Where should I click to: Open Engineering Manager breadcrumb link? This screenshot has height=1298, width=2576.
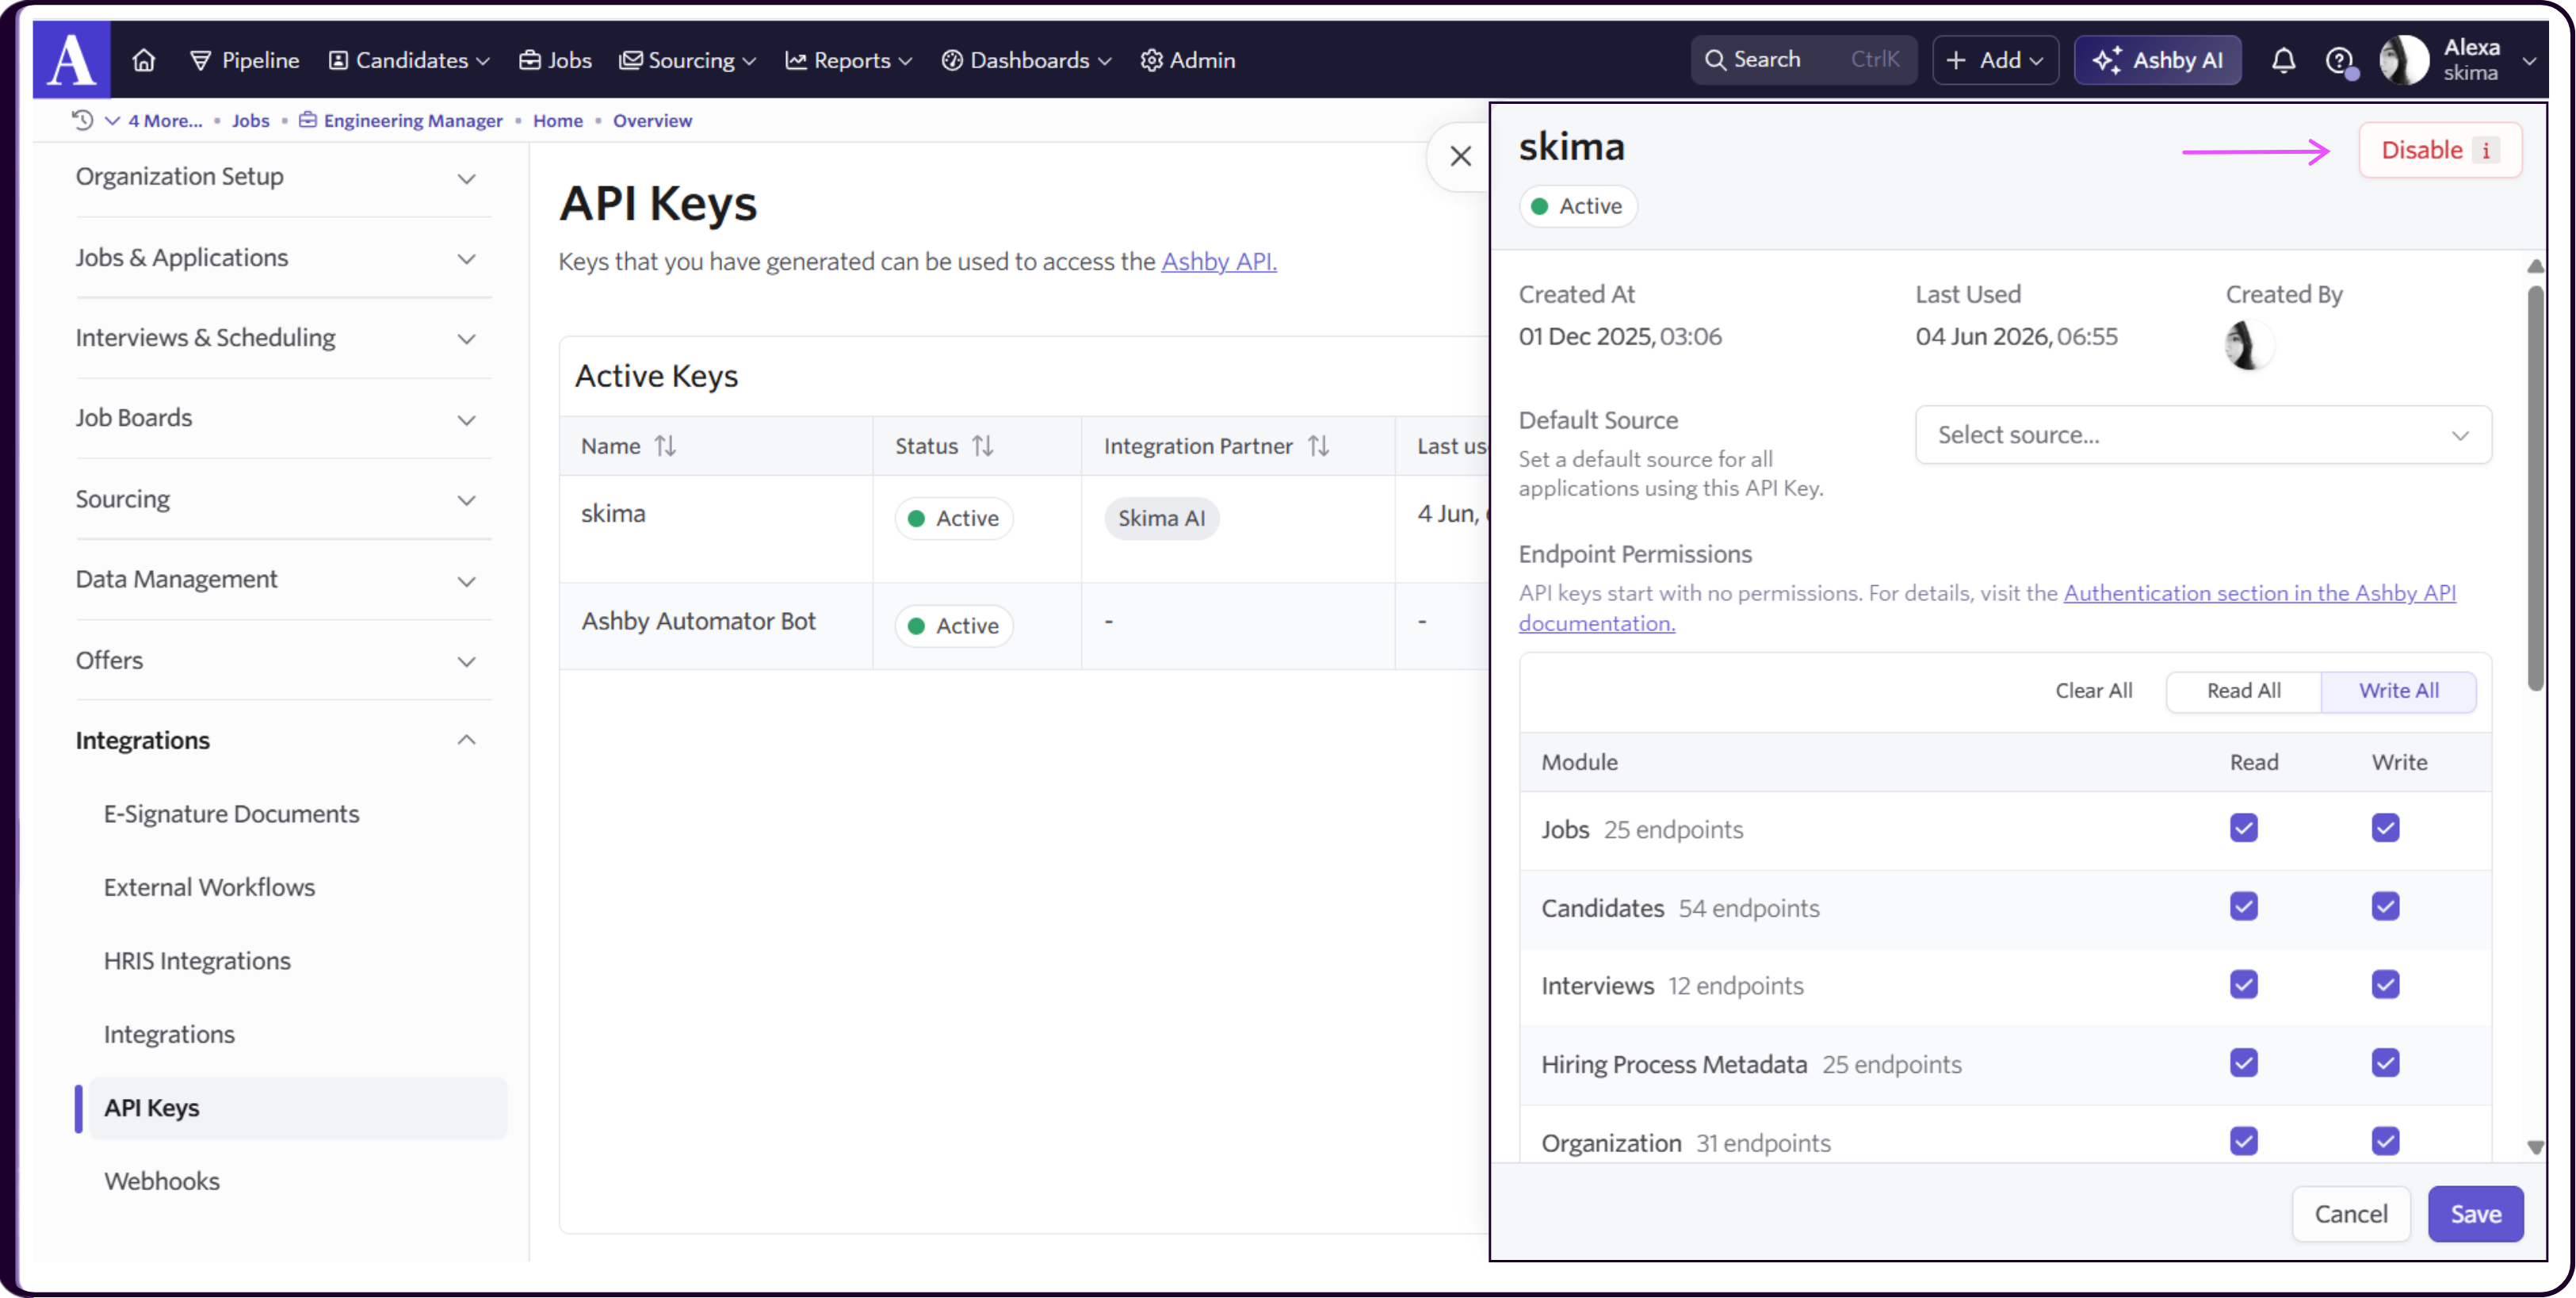401,120
